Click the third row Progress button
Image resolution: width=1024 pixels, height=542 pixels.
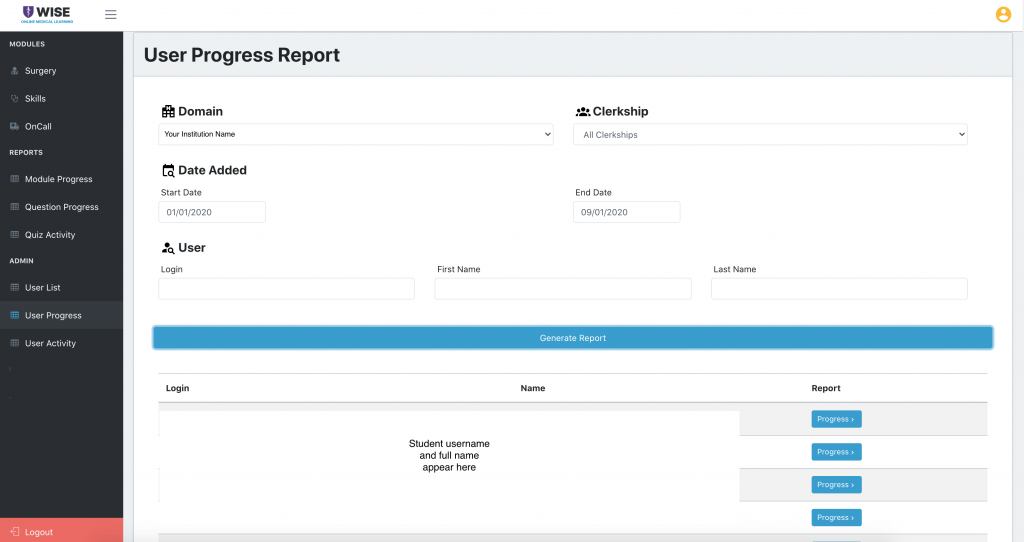click(x=835, y=485)
